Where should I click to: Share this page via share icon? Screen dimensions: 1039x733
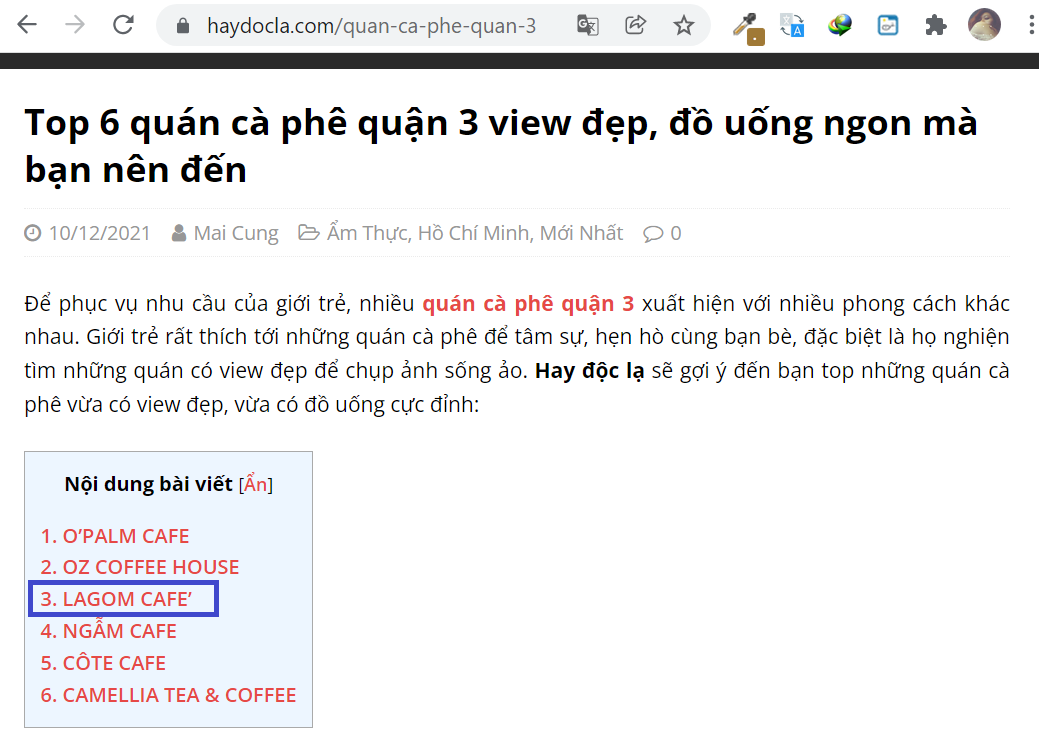point(636,25)
